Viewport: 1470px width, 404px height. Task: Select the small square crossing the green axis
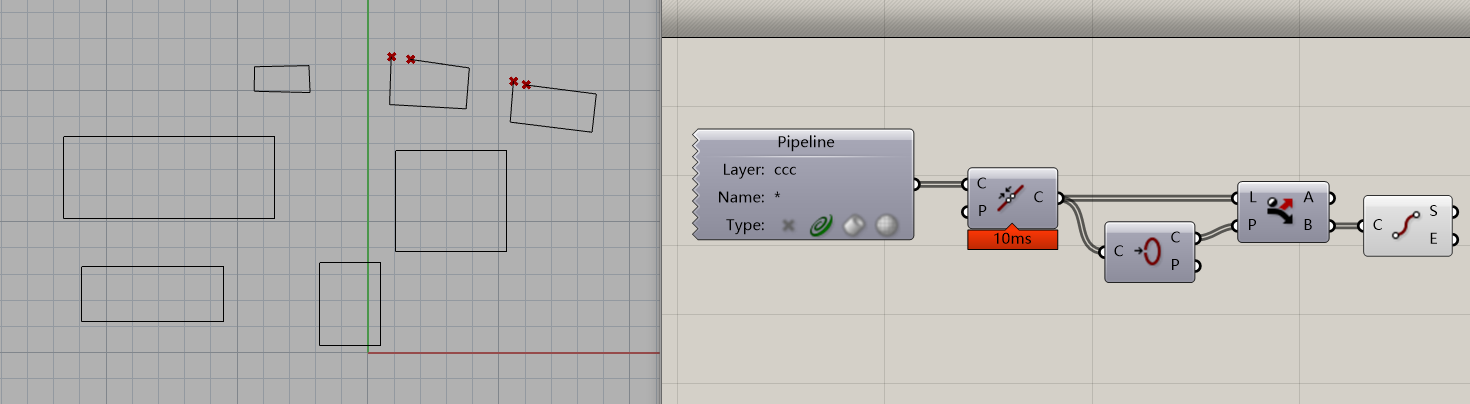click(350, 304)
